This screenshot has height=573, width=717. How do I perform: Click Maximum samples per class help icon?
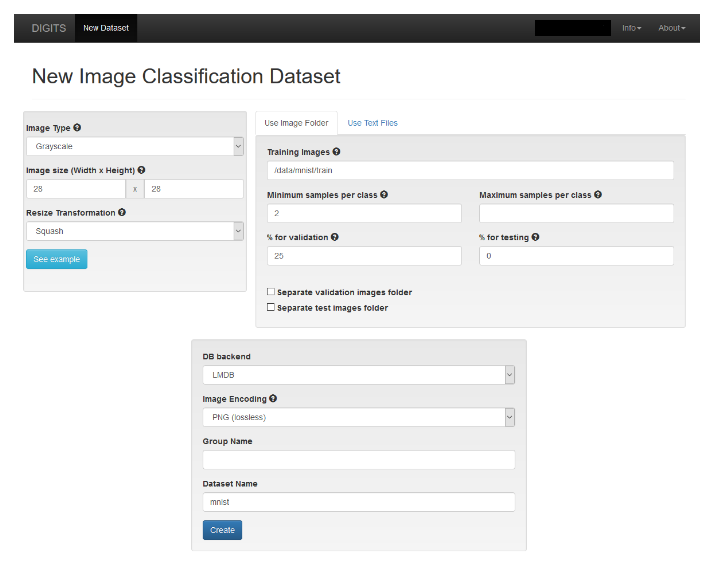[x=598, y=195]
